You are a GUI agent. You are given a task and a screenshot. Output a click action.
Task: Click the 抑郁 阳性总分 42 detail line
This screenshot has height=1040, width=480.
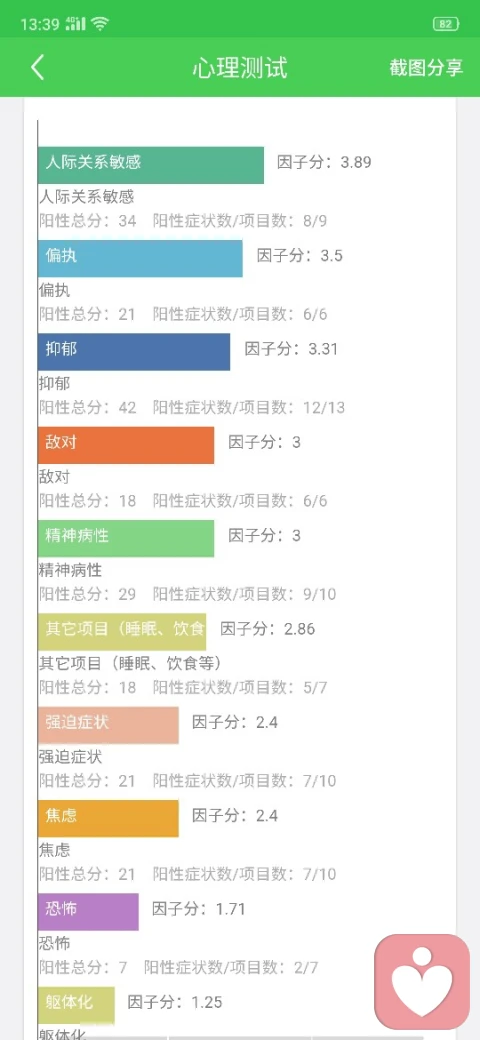(192, 407)
